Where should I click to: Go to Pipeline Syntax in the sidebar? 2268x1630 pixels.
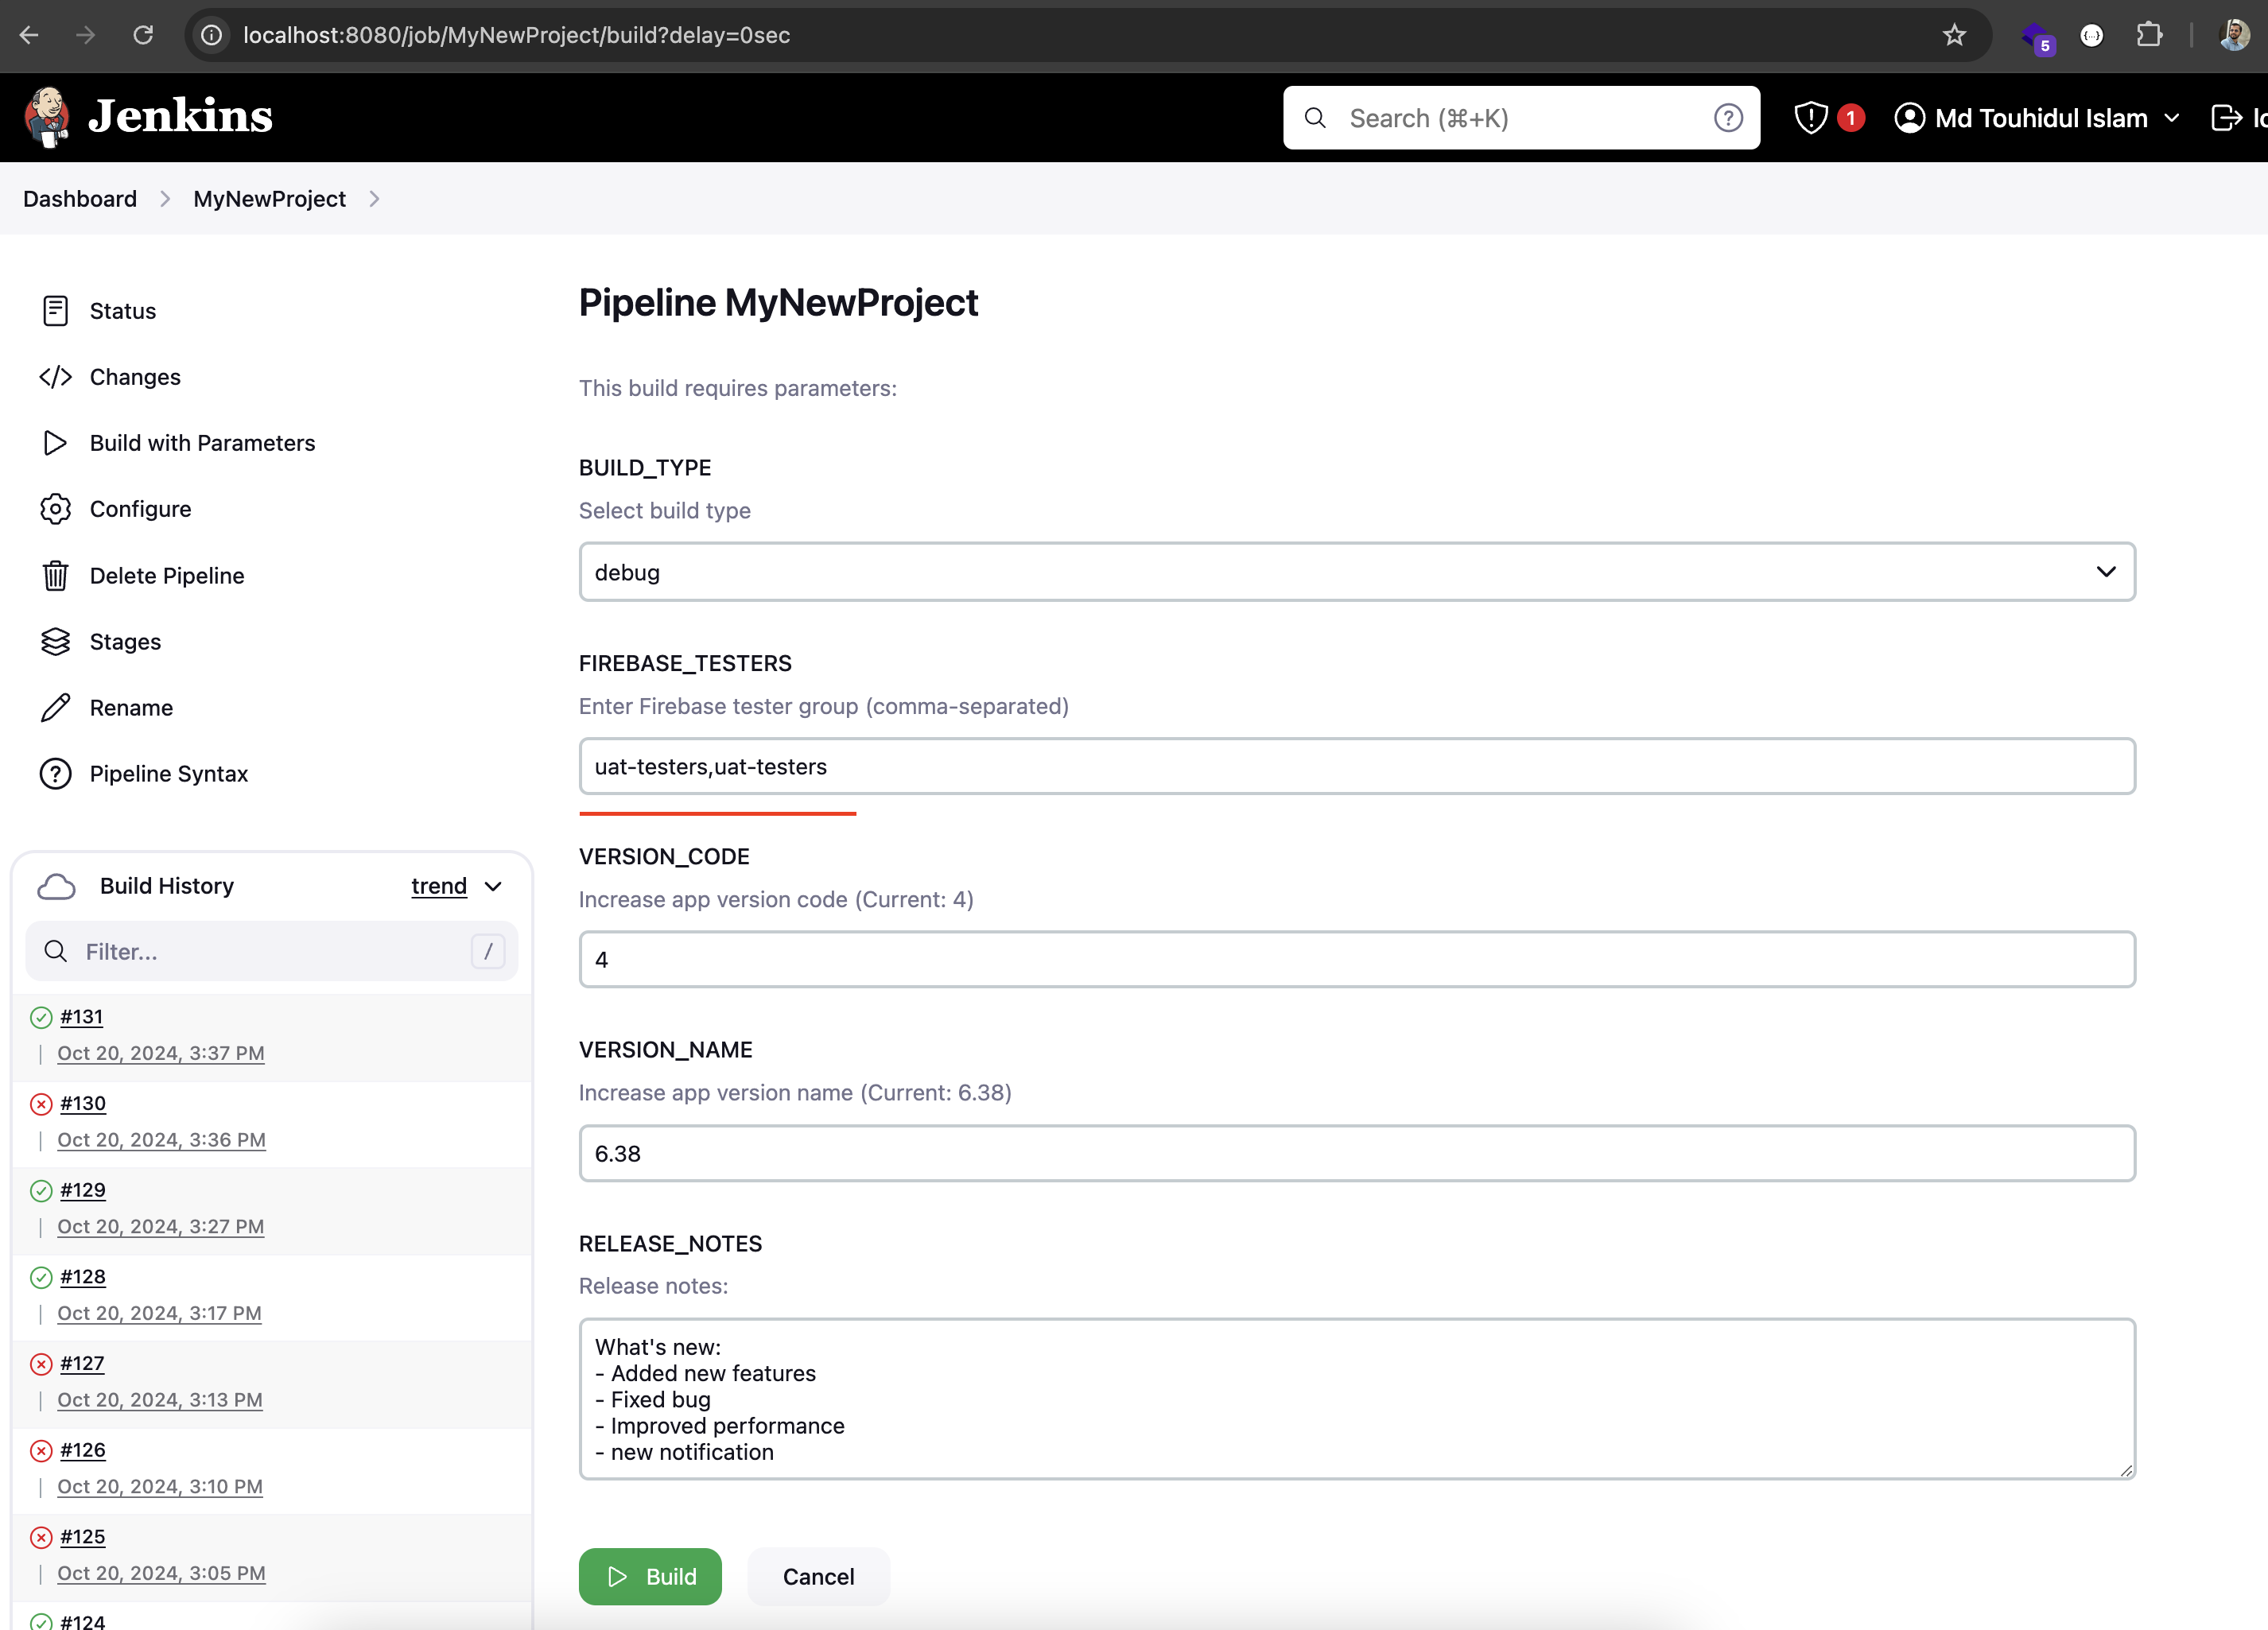(168, 774)
